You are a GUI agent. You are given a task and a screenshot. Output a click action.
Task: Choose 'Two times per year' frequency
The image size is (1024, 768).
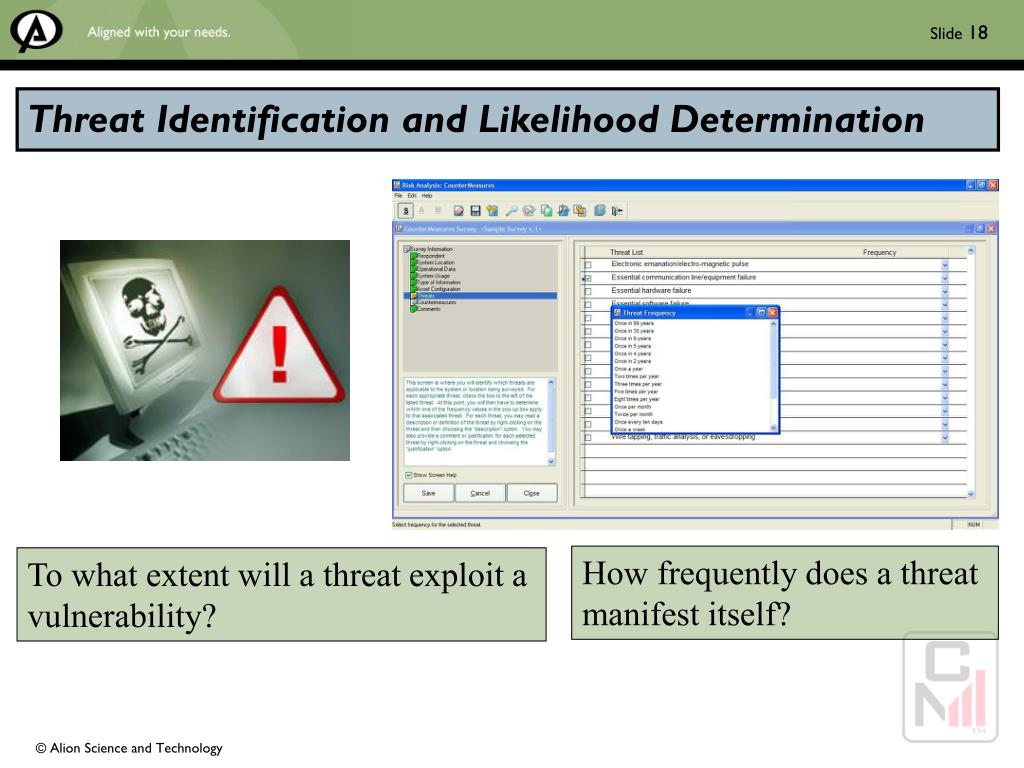pos(637,376)
